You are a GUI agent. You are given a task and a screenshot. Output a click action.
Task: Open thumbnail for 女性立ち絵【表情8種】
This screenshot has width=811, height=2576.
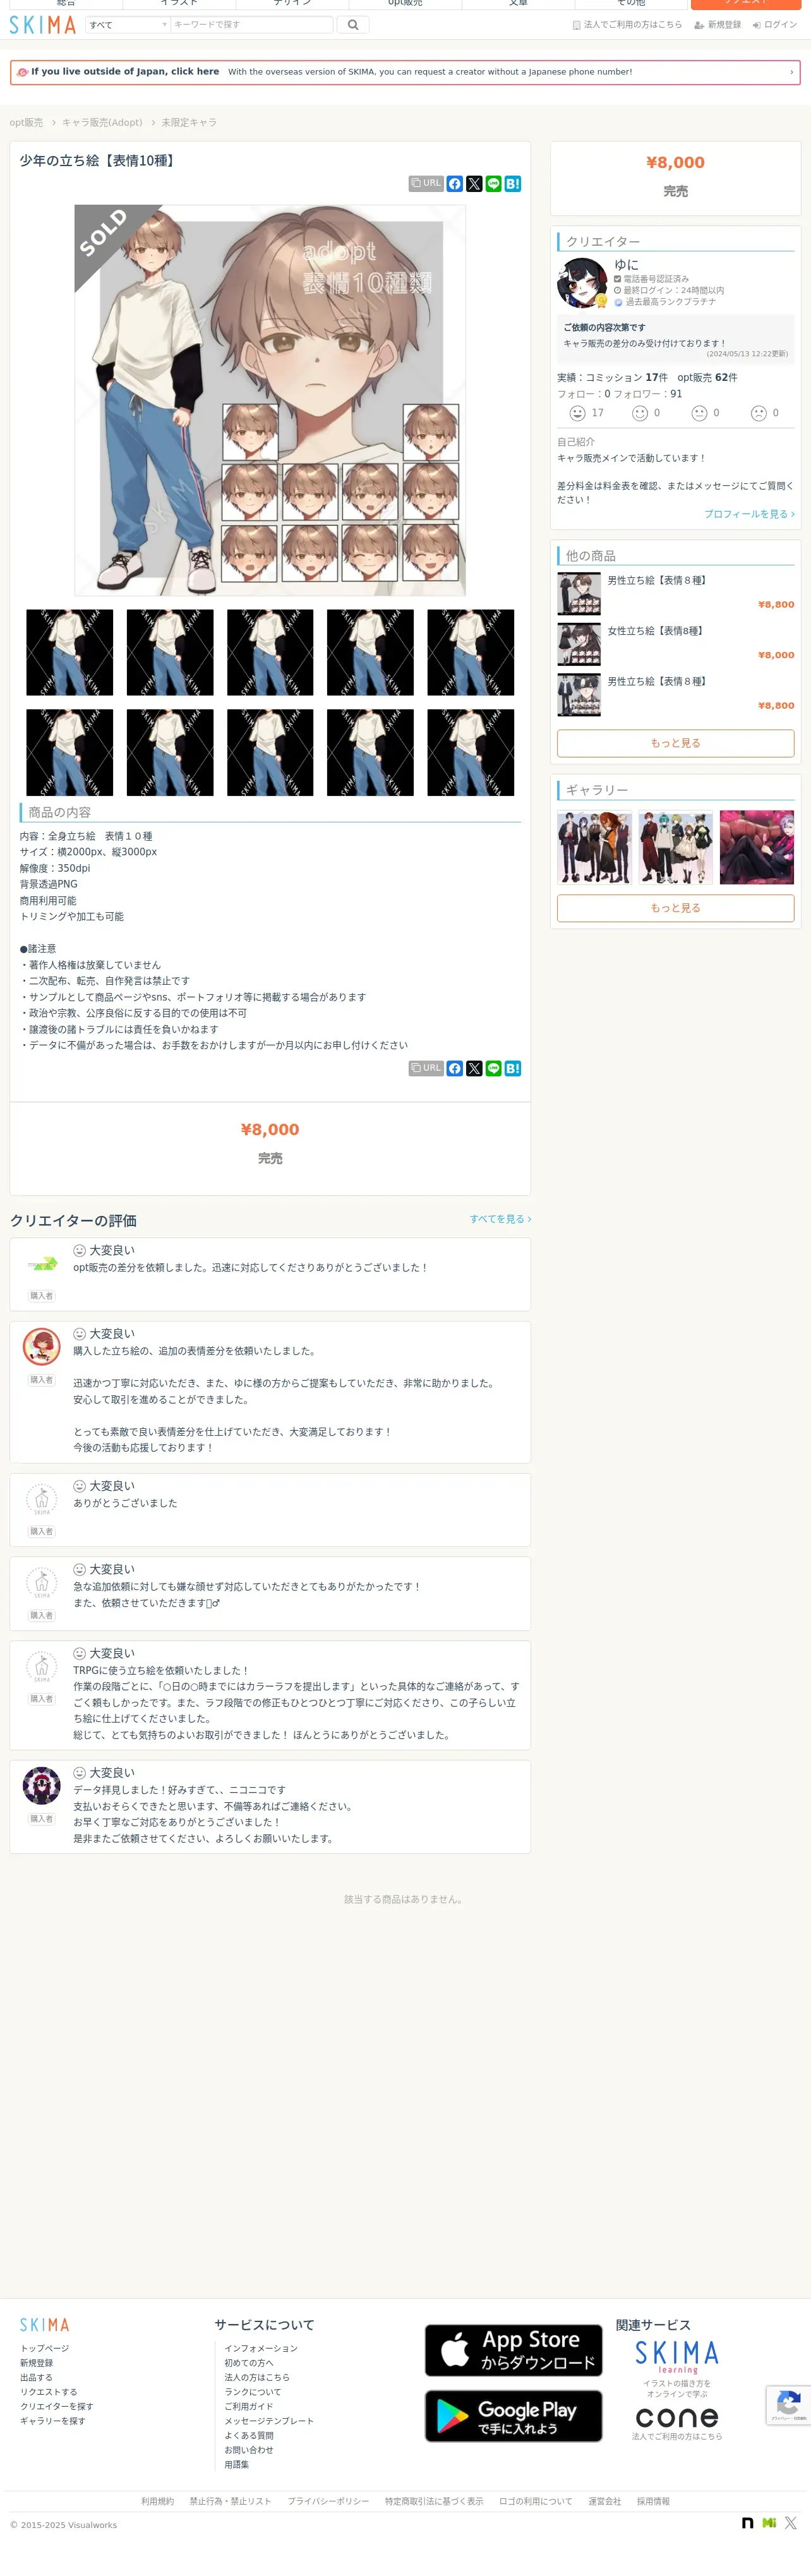[579, 645]
